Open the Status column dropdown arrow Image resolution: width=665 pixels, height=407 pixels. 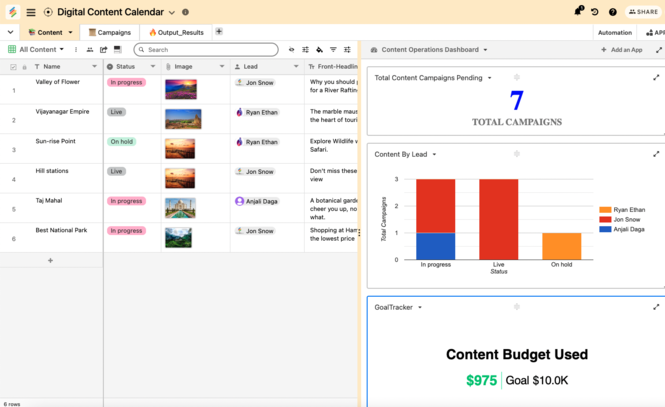tap(153, 67)
